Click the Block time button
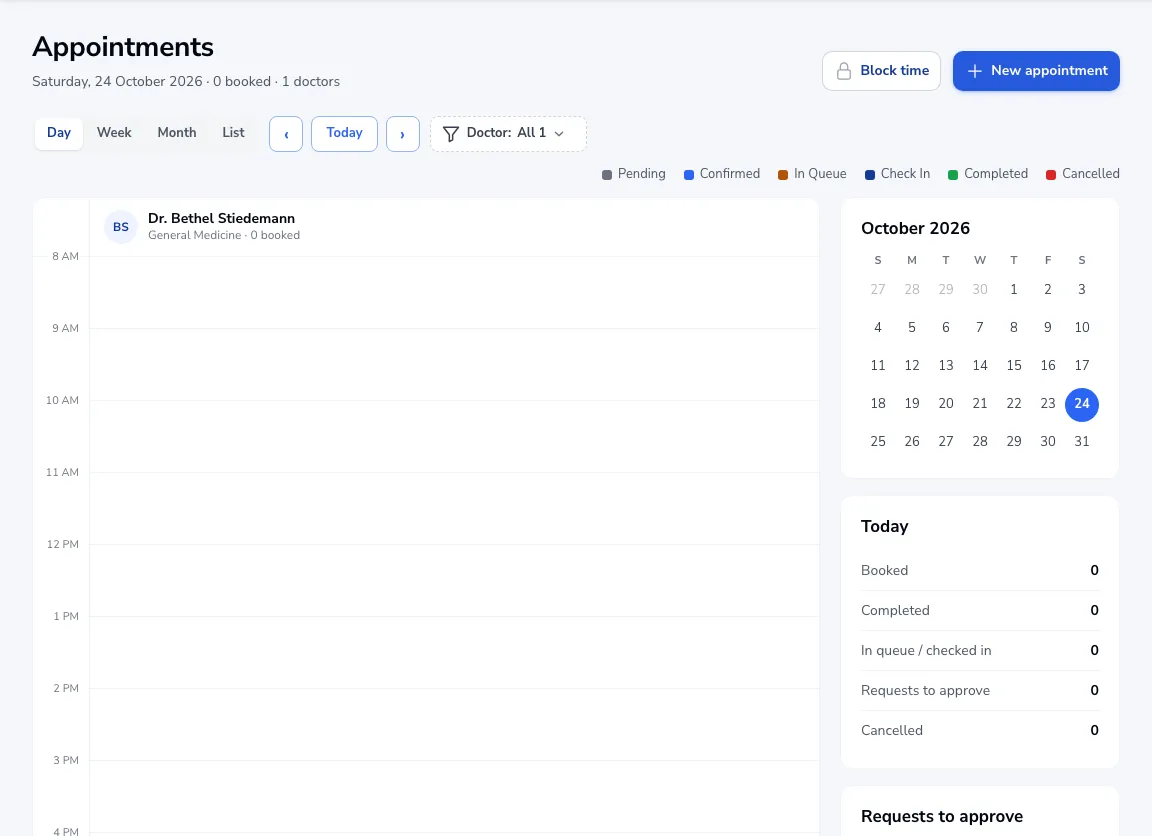This screenshot has width=1152, height=836. click(x=881, y=71)
